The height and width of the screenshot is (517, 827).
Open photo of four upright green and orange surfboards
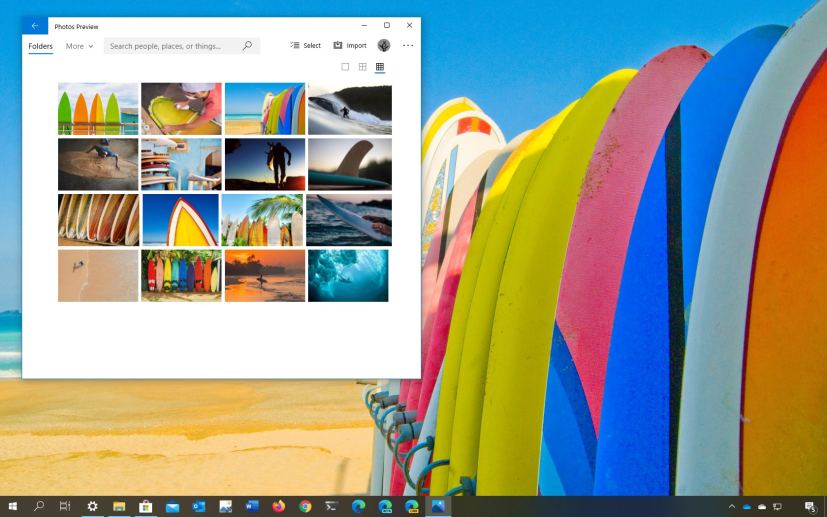click(98, 109)
